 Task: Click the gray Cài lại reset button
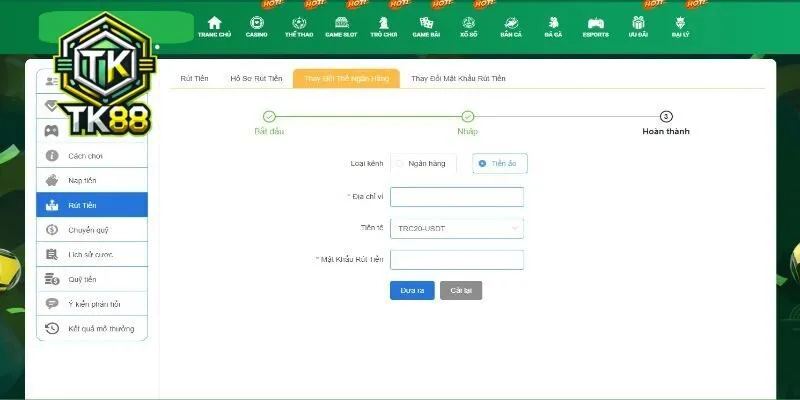click(x=461, y=290)
